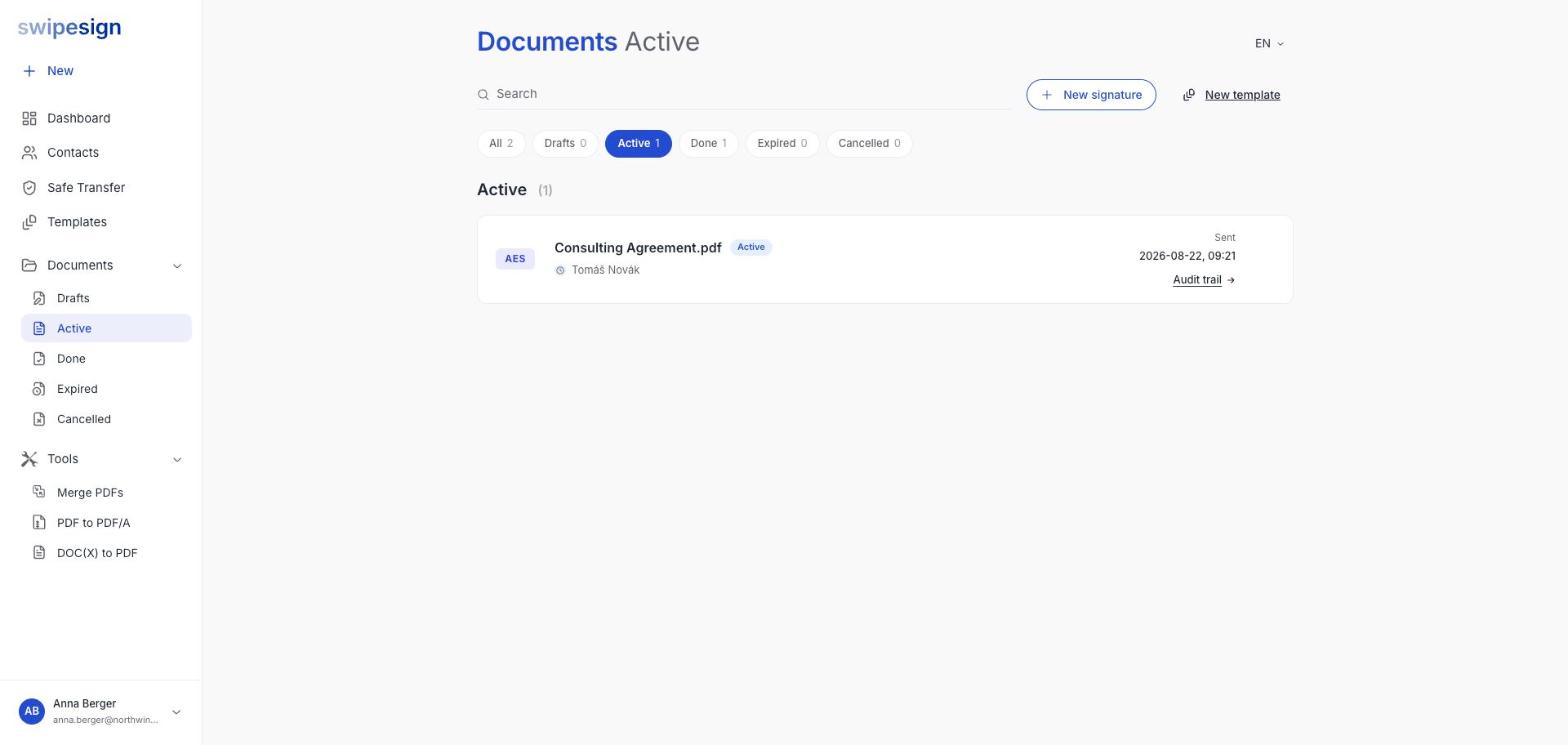1568x745 pixels.
Task: Collapse the Tools section chevron
Action: (177, 460)
